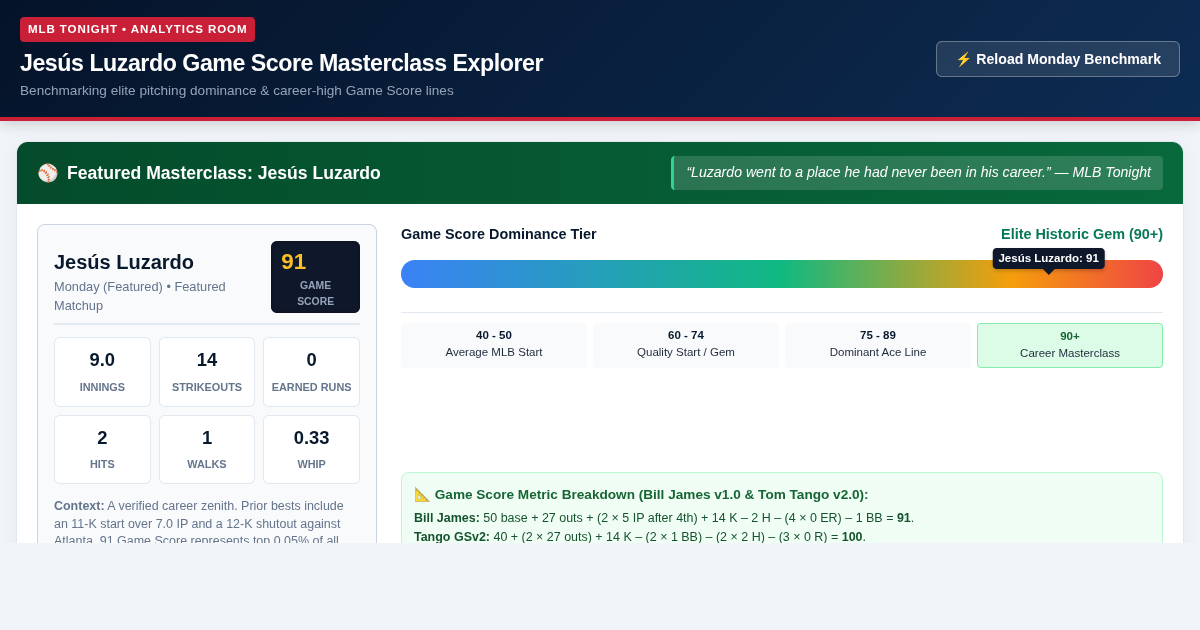
Task: Click the Jesús Luzardo: 91 tooltip marker
Action: pyautogui.click(x=1048, y=259)
